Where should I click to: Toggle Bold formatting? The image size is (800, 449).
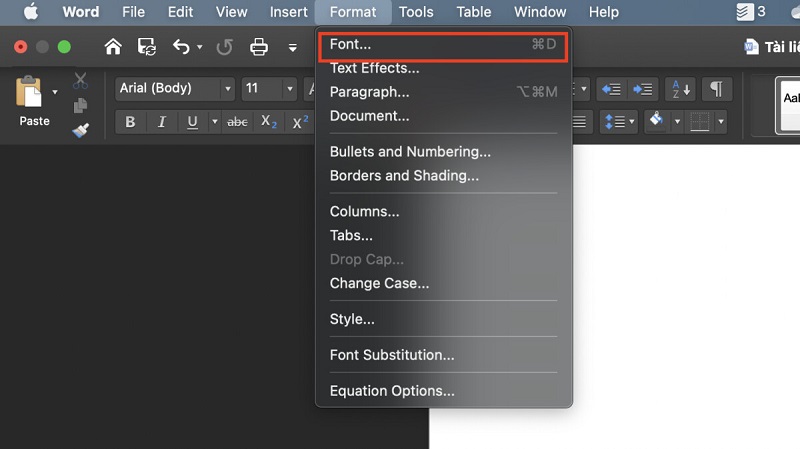(130, 122)
